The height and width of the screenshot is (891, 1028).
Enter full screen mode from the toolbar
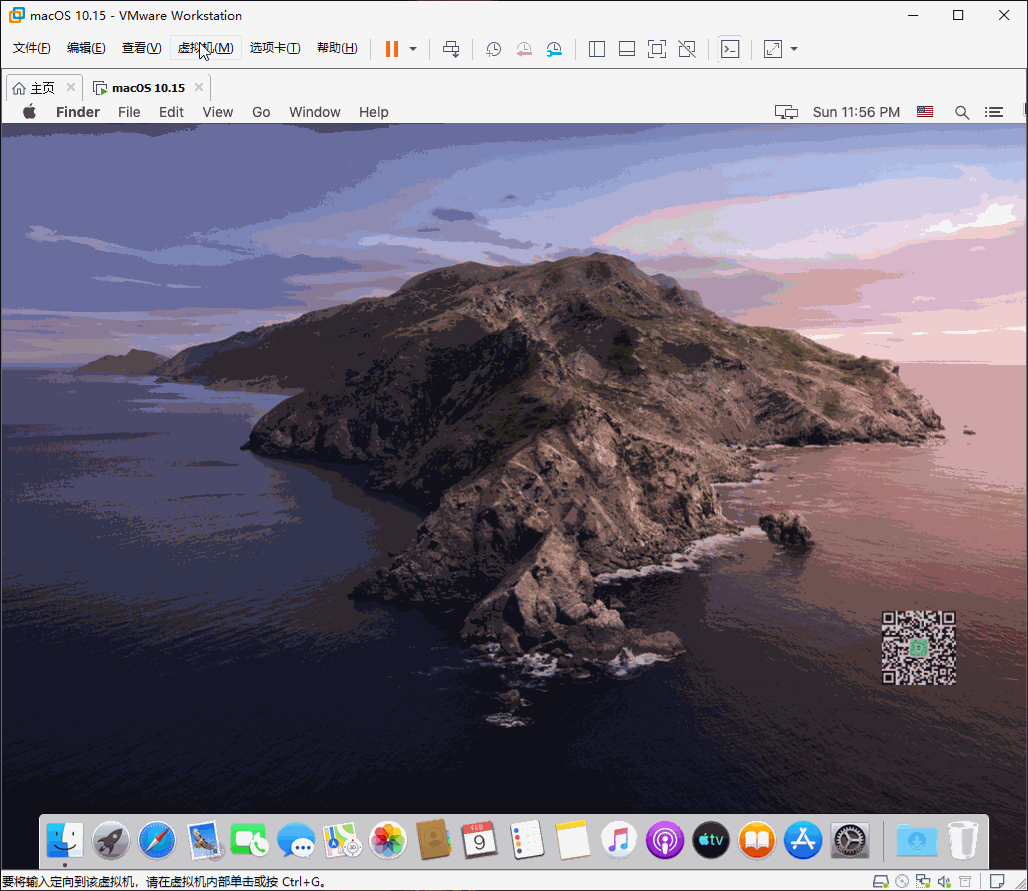(656, 49)
